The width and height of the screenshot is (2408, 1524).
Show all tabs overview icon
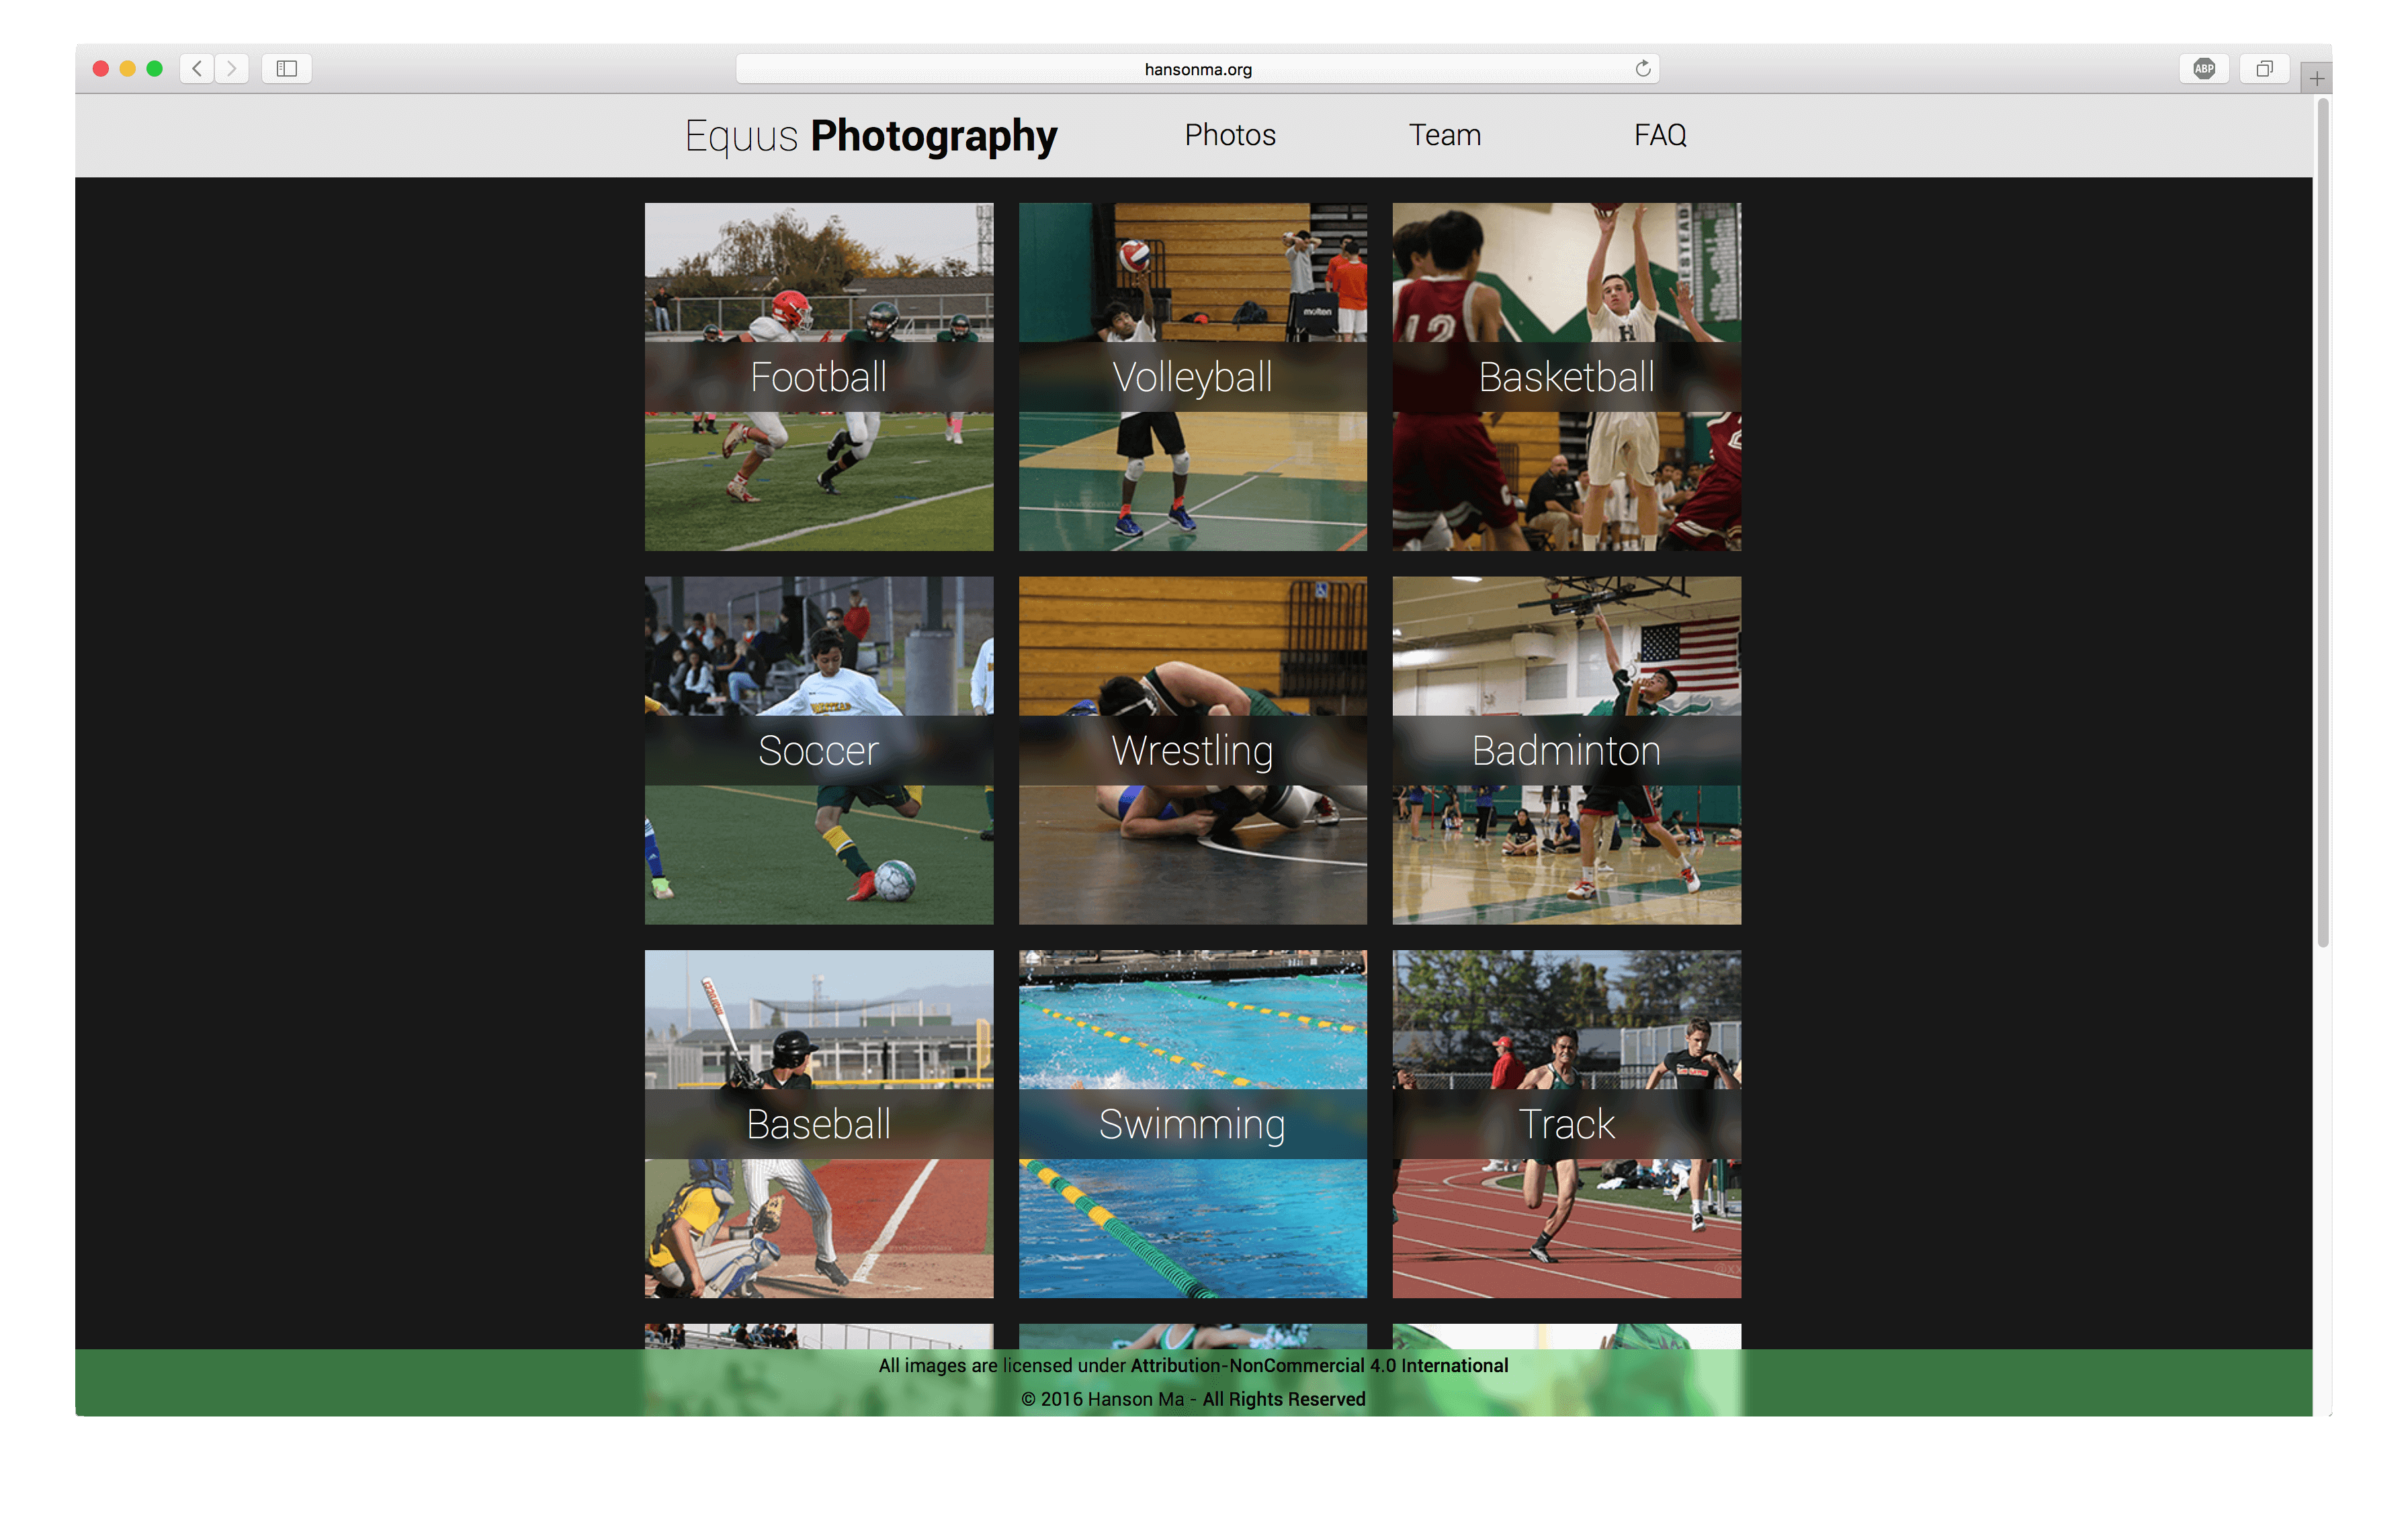(2264, 68)
